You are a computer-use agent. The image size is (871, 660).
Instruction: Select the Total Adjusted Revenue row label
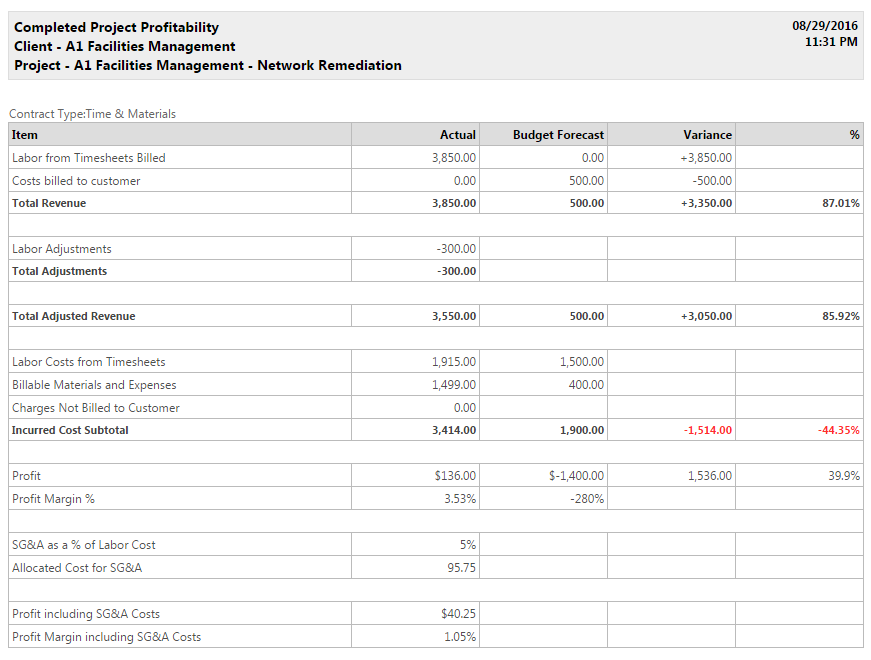tap(74, 316)
